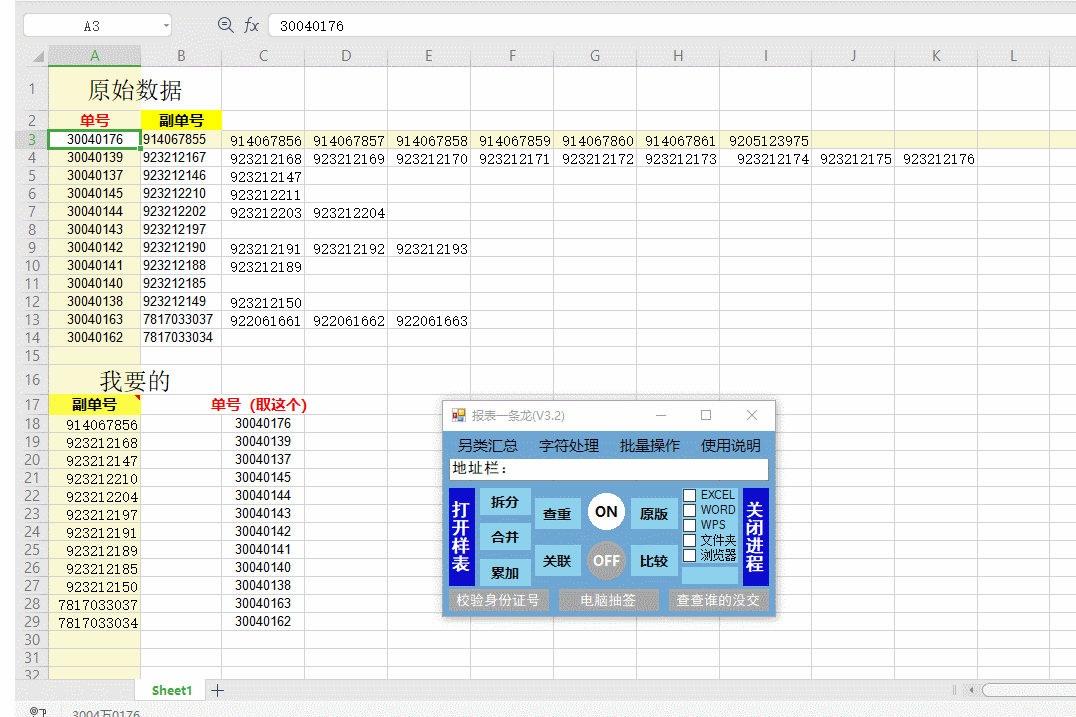1076x717 pixels.
Task: Click the 地址栏 input field
Action: click(609, 469)
